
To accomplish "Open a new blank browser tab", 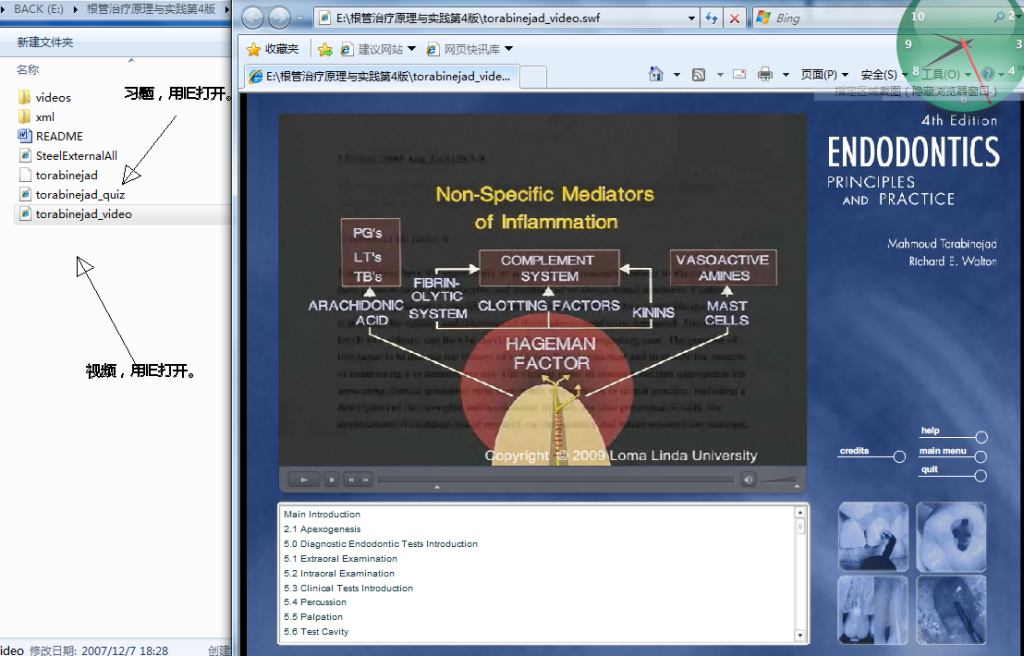I will click(533, 77).
